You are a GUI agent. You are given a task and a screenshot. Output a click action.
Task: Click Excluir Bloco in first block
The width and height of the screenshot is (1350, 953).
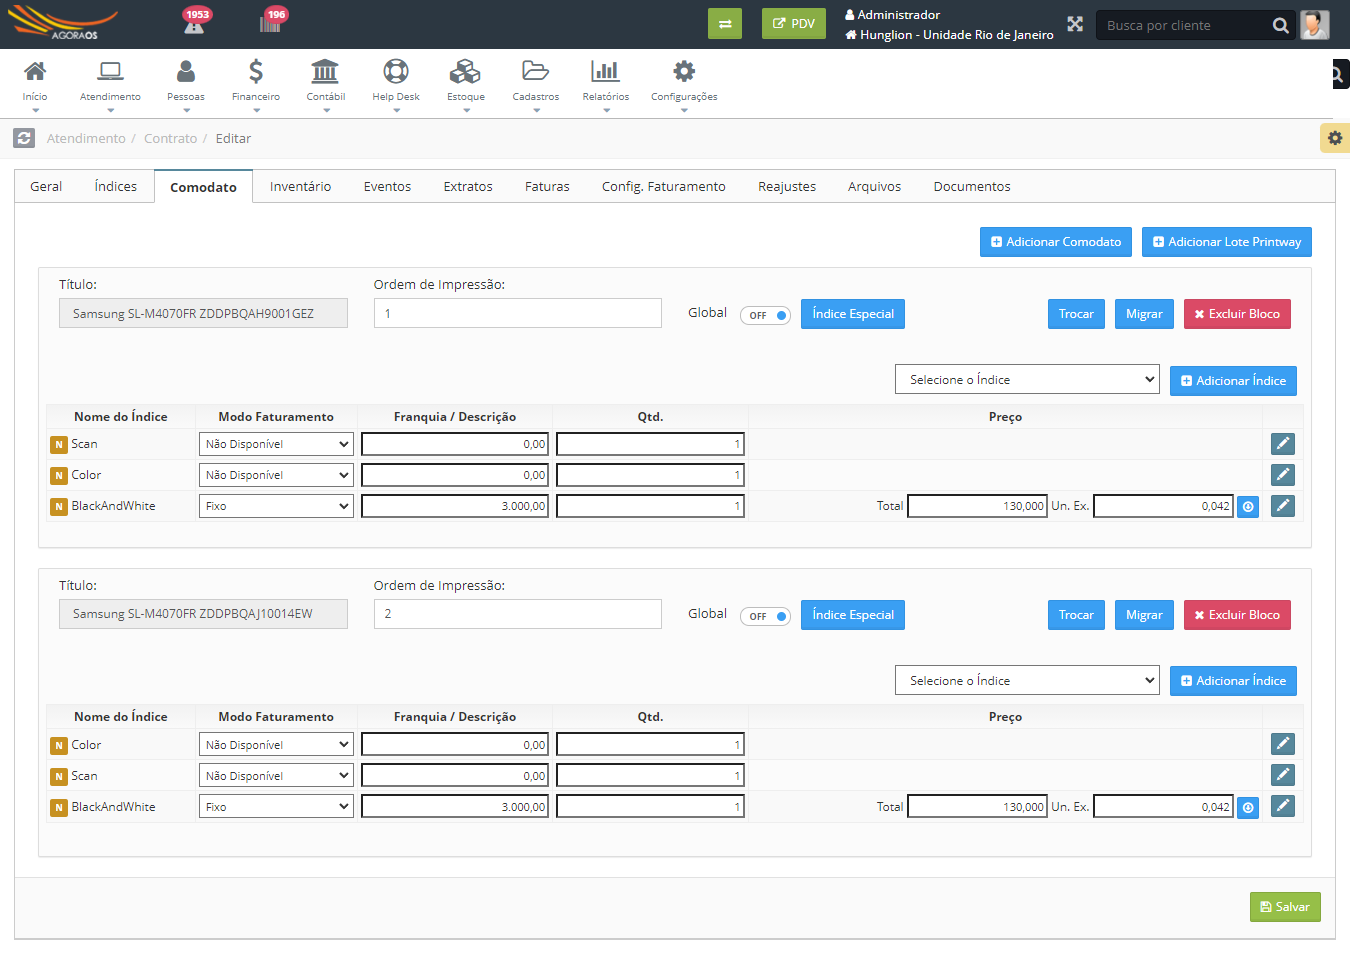(1237, 314)
